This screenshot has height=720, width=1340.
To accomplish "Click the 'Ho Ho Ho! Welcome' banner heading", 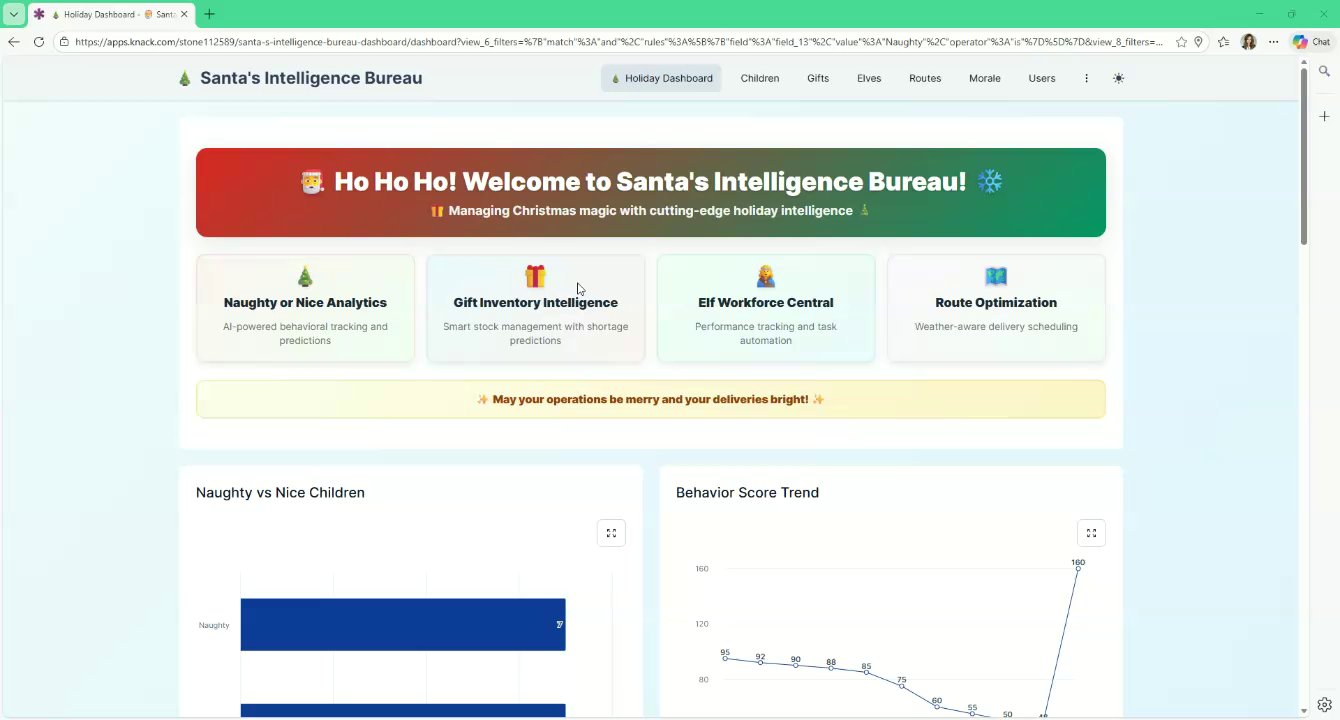I will pos(651,181).
